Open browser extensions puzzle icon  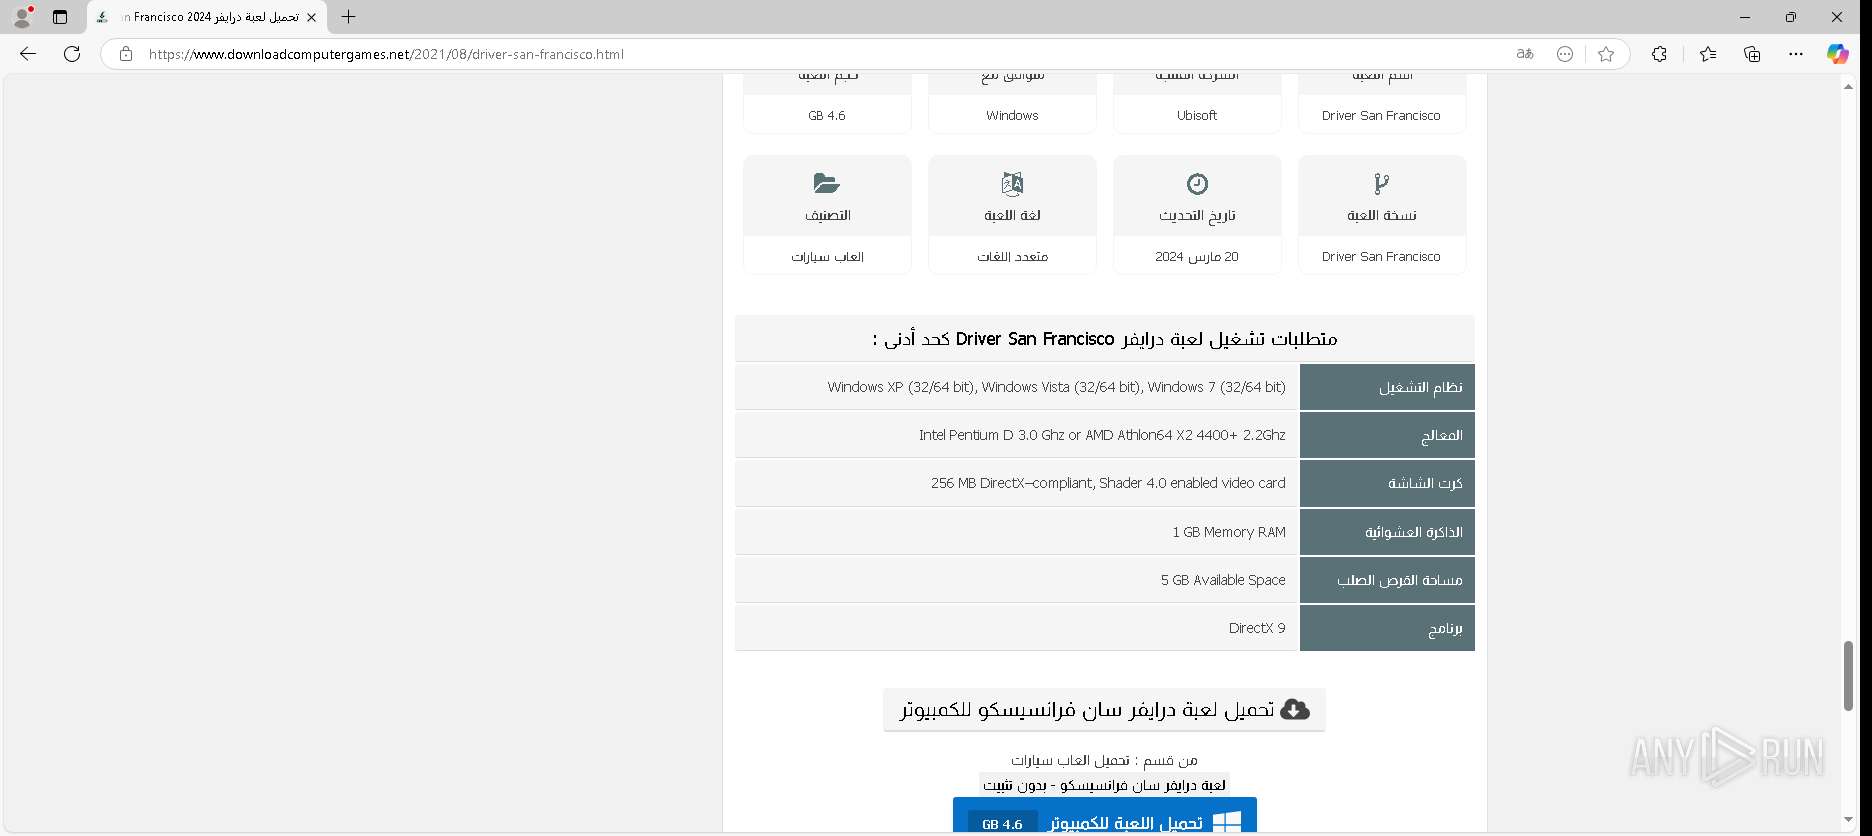pyautogui.click(x=1659, y=54)
